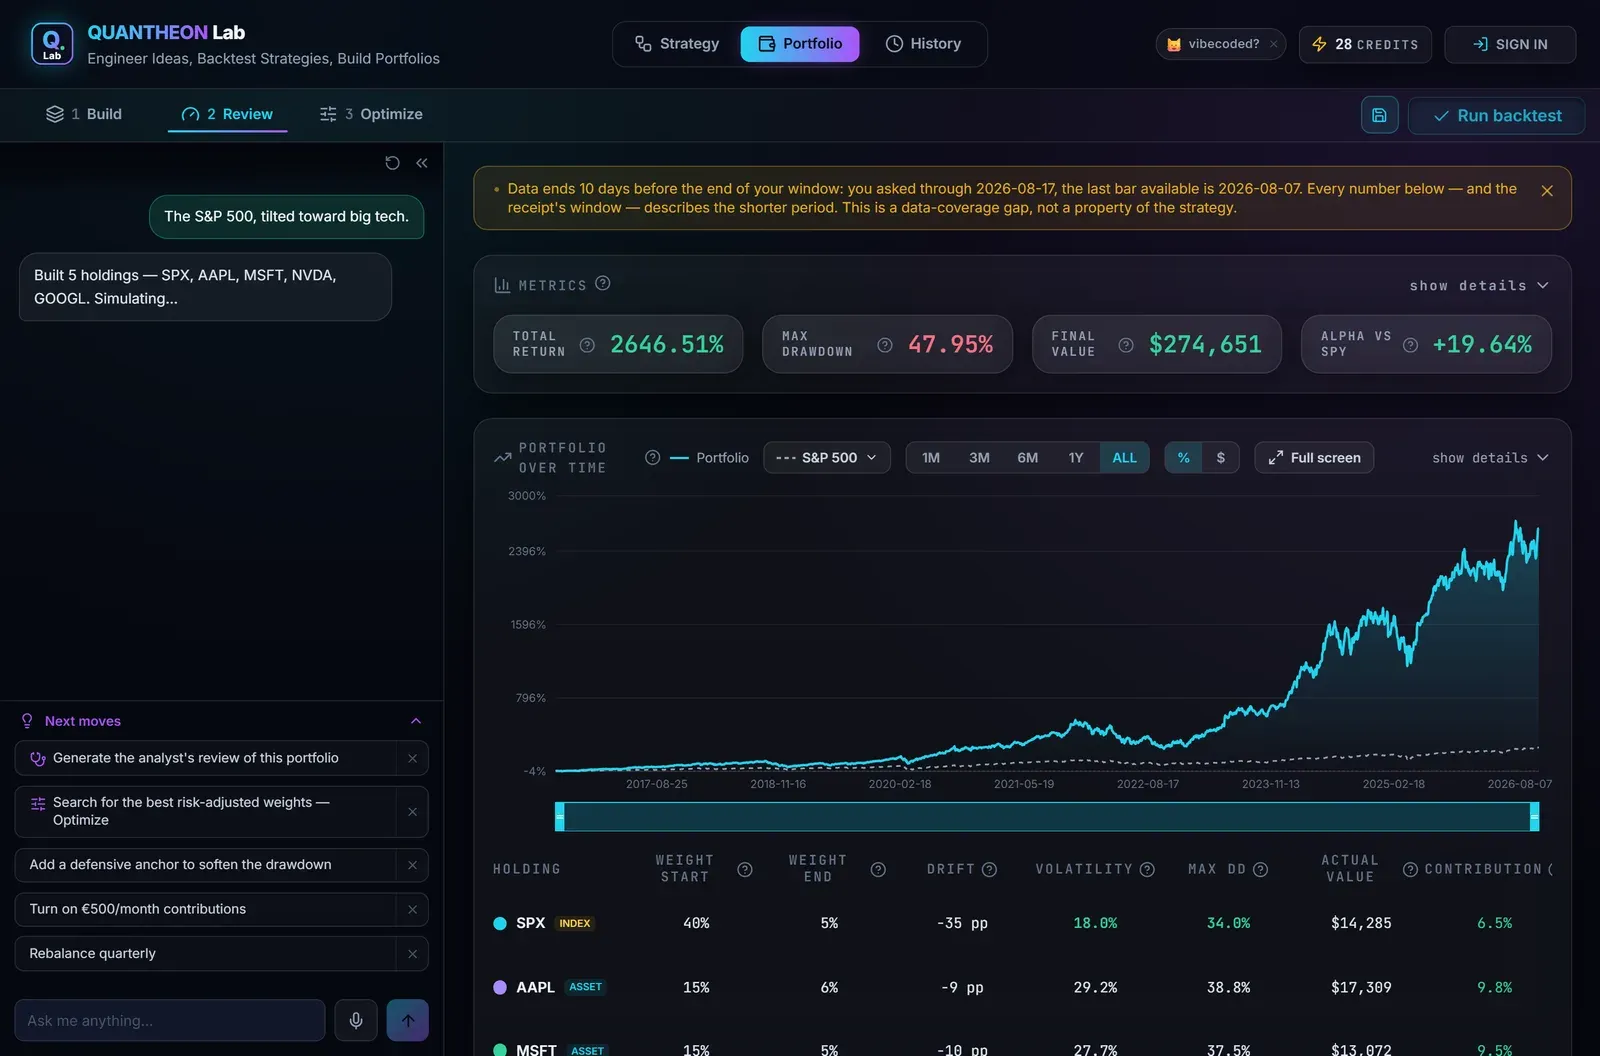
Task: Click Run backtest
Action: [x=1496, y=115]
